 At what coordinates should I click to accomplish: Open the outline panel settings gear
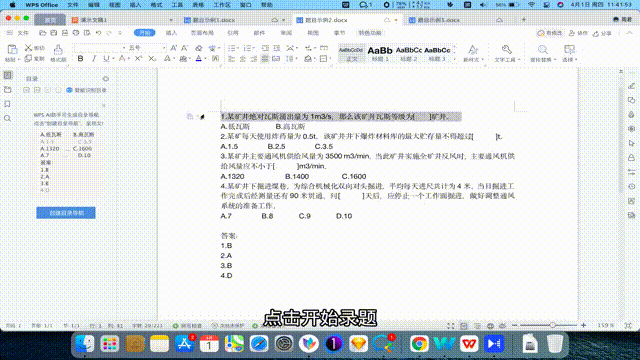pyautogui.click(x=106, y=79)
